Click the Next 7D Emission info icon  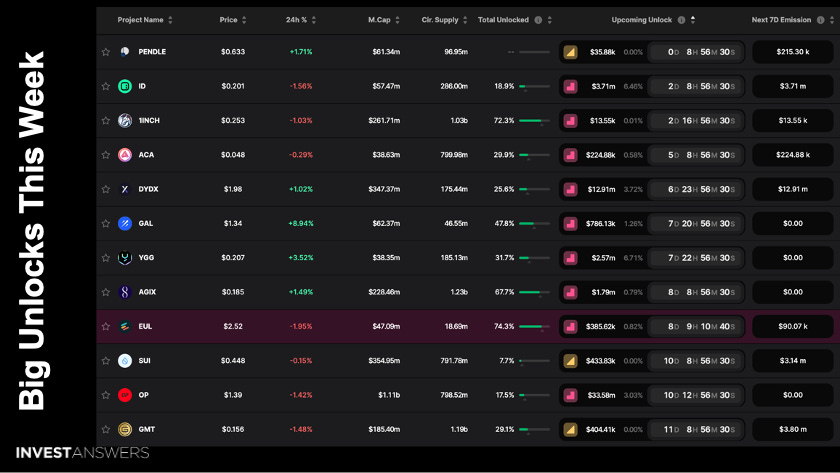click(820, 20)
